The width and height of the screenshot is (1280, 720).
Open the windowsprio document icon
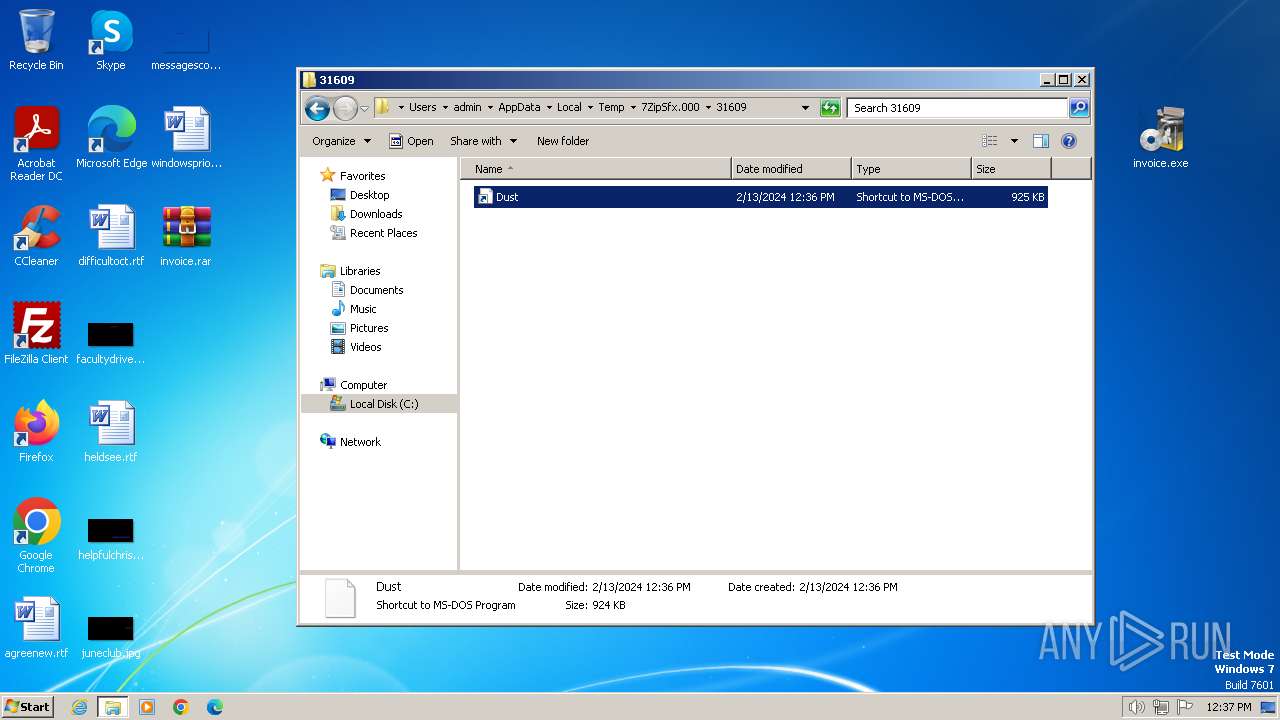[x=186, y=138]
